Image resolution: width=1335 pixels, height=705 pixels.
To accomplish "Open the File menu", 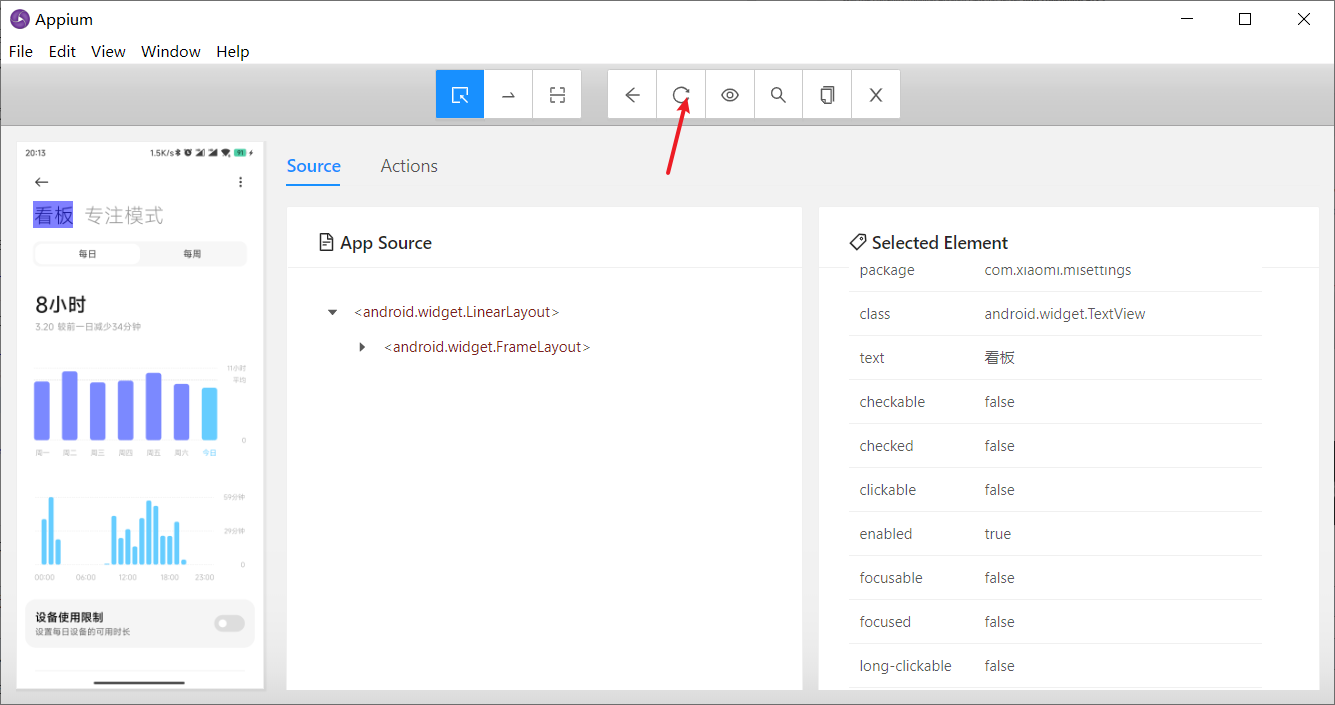I will [x=21, y=51].
